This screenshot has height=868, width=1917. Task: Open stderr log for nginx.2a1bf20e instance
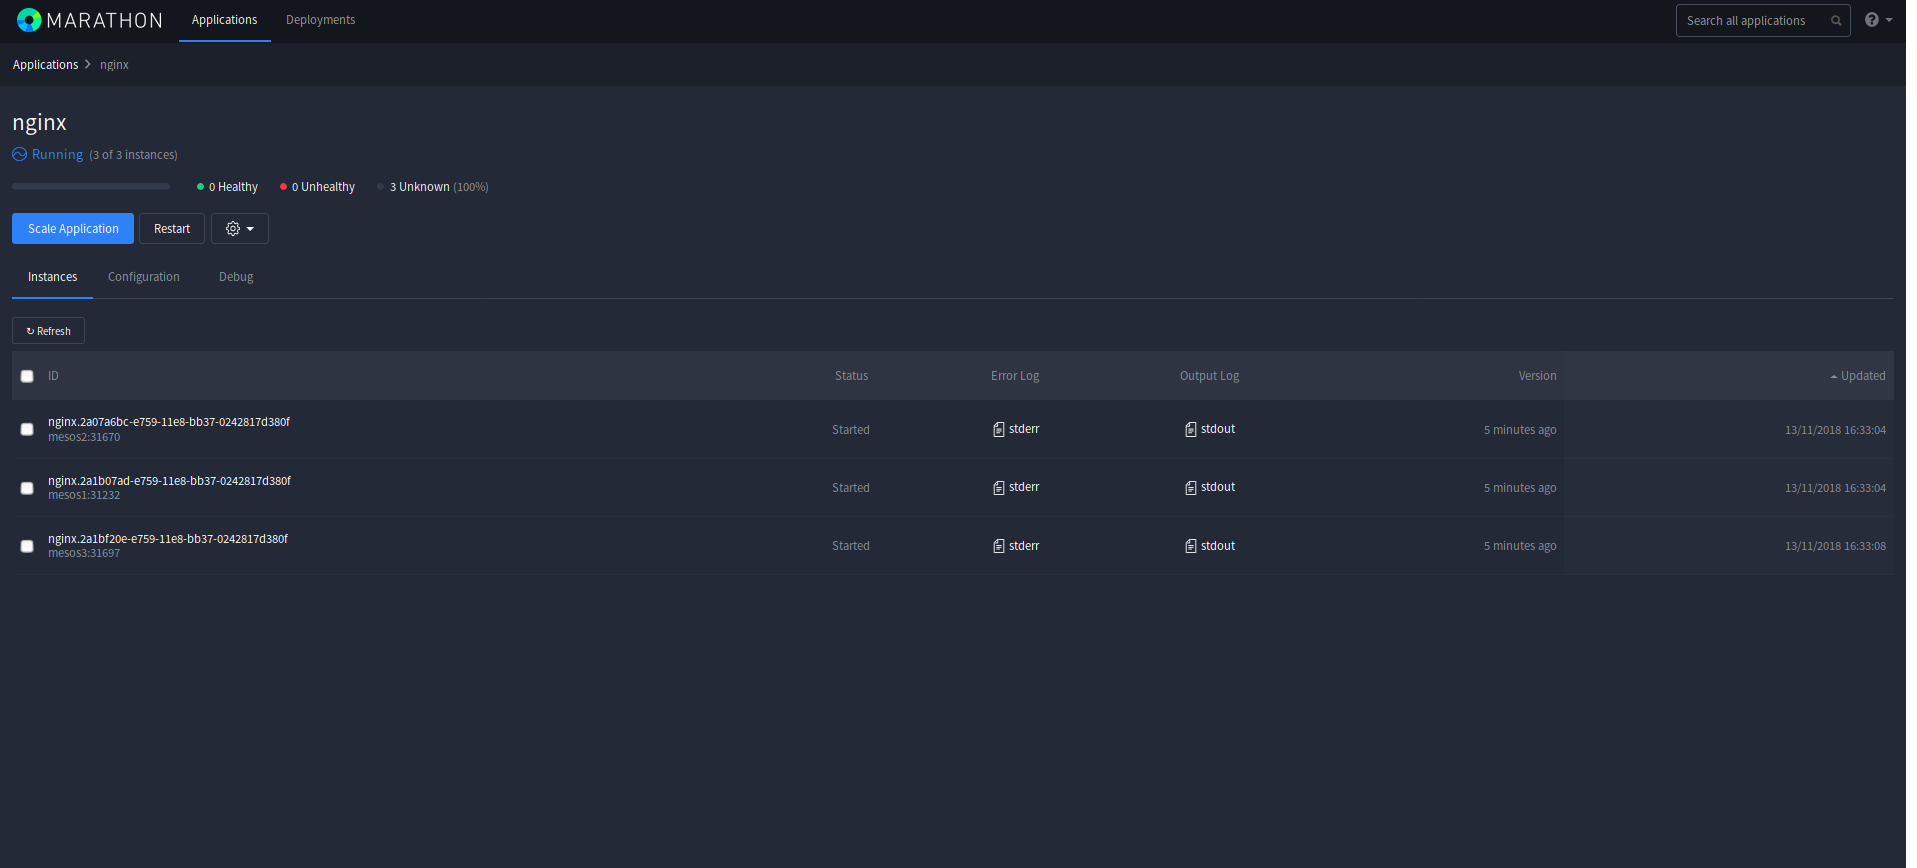click(x=1016, y=546)
